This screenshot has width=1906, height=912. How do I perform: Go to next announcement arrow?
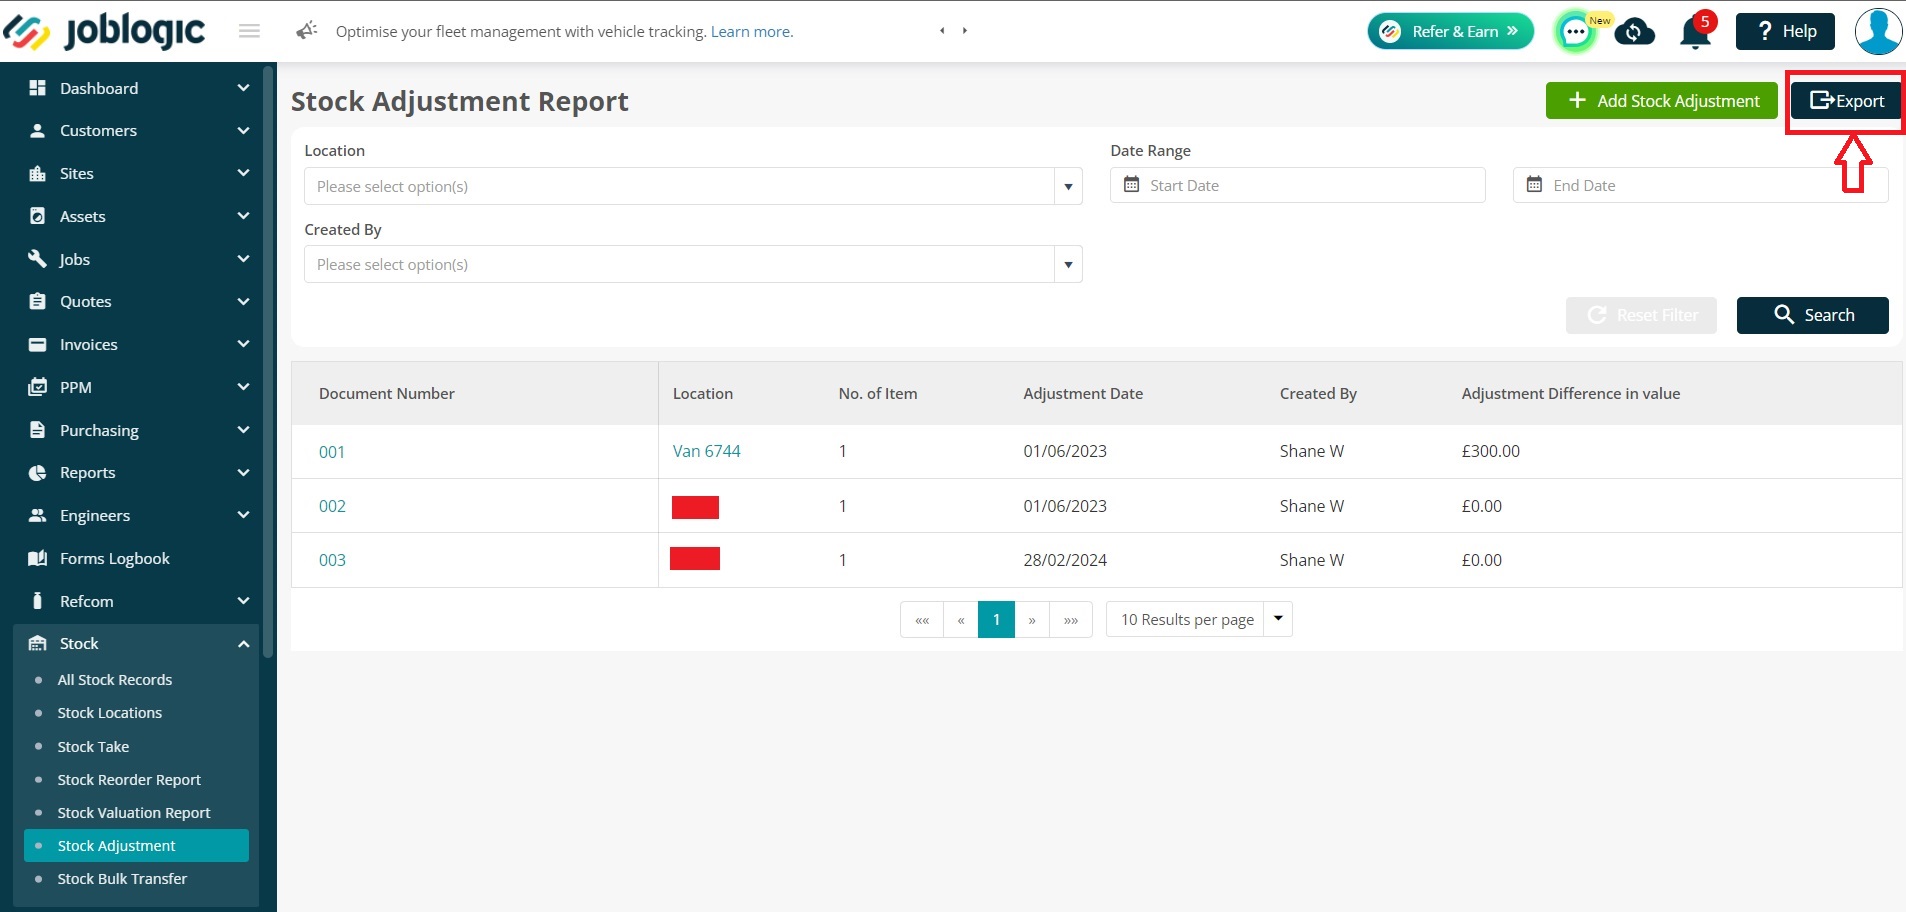tap(965, 31)
